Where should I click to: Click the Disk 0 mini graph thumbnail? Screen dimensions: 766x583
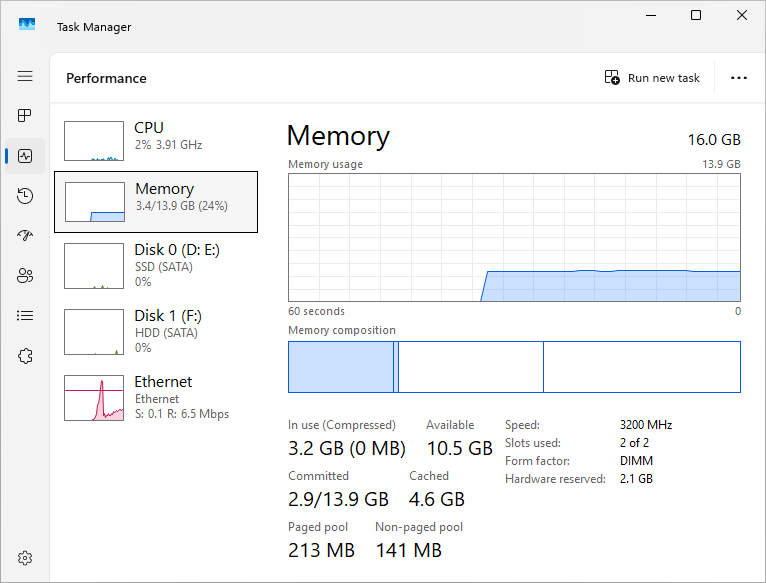pos(94,266)
